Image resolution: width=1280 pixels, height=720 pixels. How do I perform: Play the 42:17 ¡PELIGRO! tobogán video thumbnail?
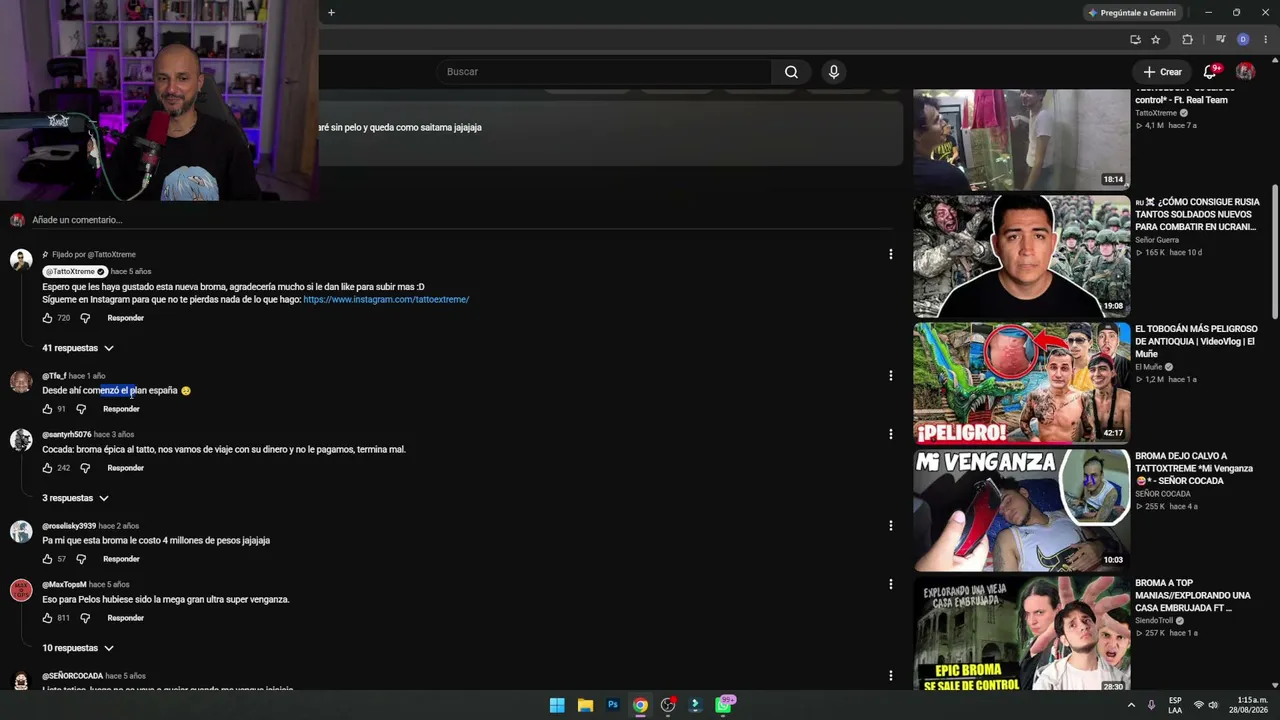1021,383
